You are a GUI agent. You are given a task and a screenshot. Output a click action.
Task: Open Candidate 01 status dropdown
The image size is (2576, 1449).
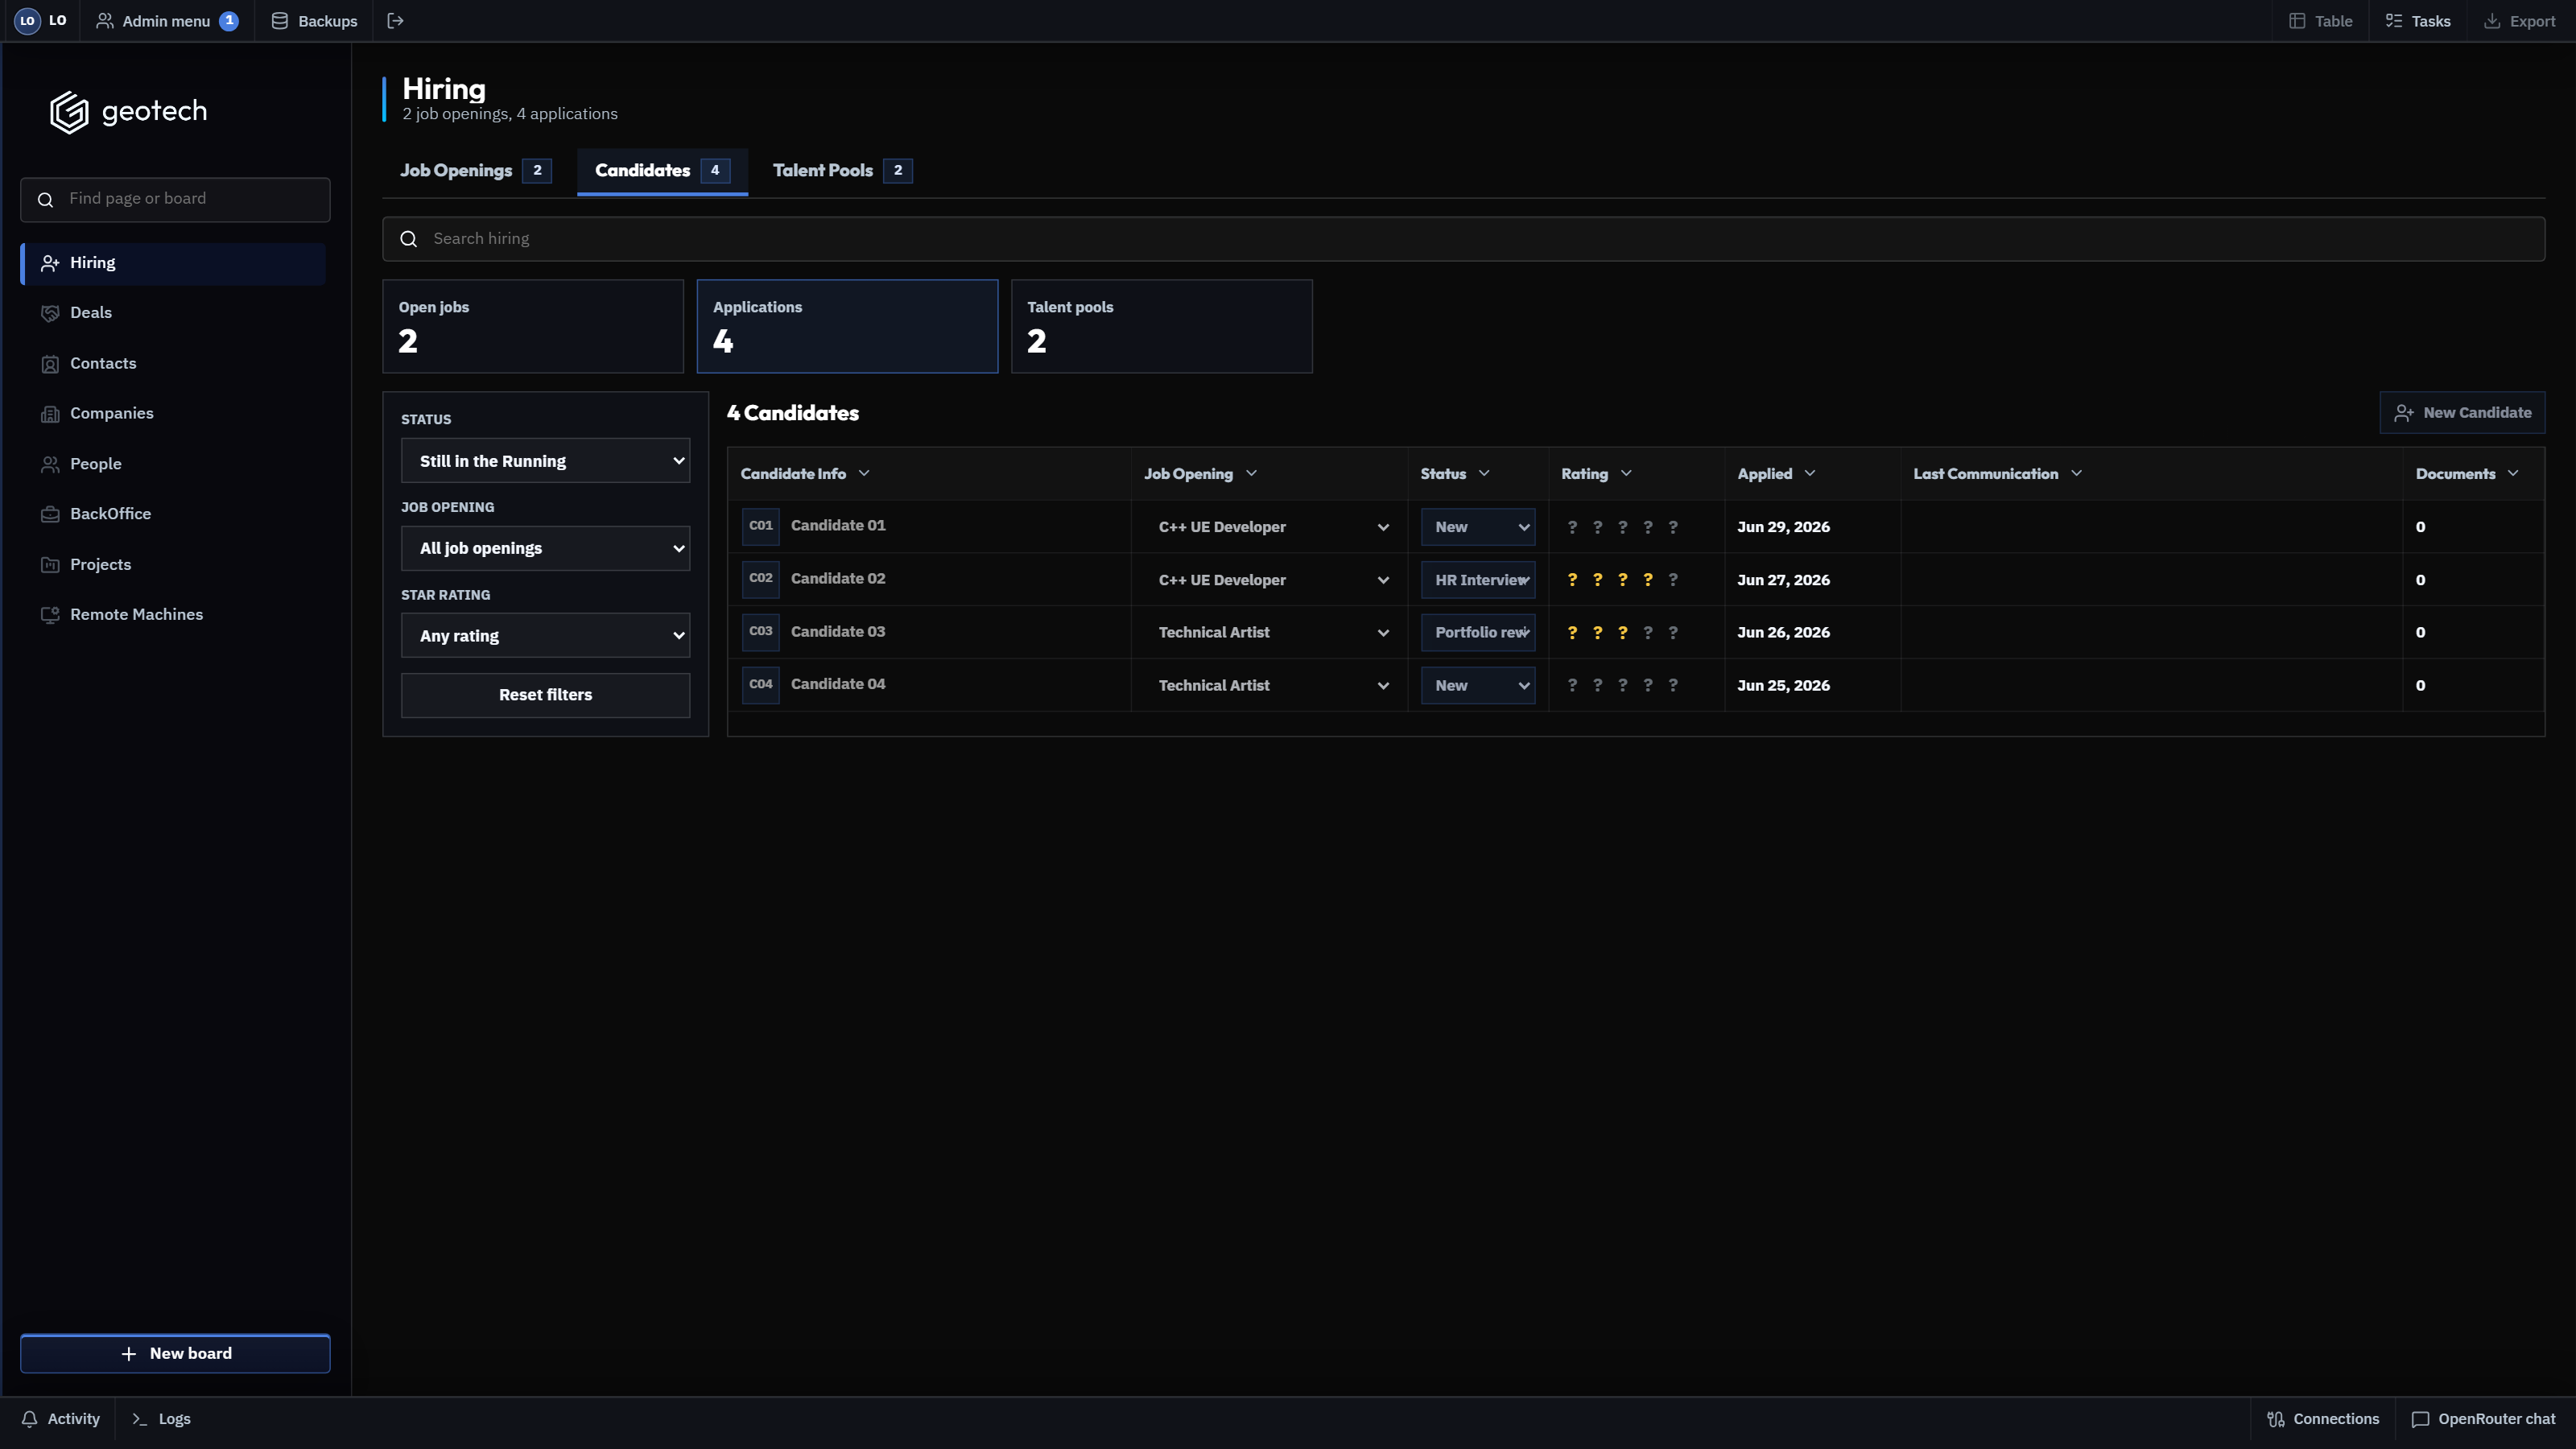1478,527
